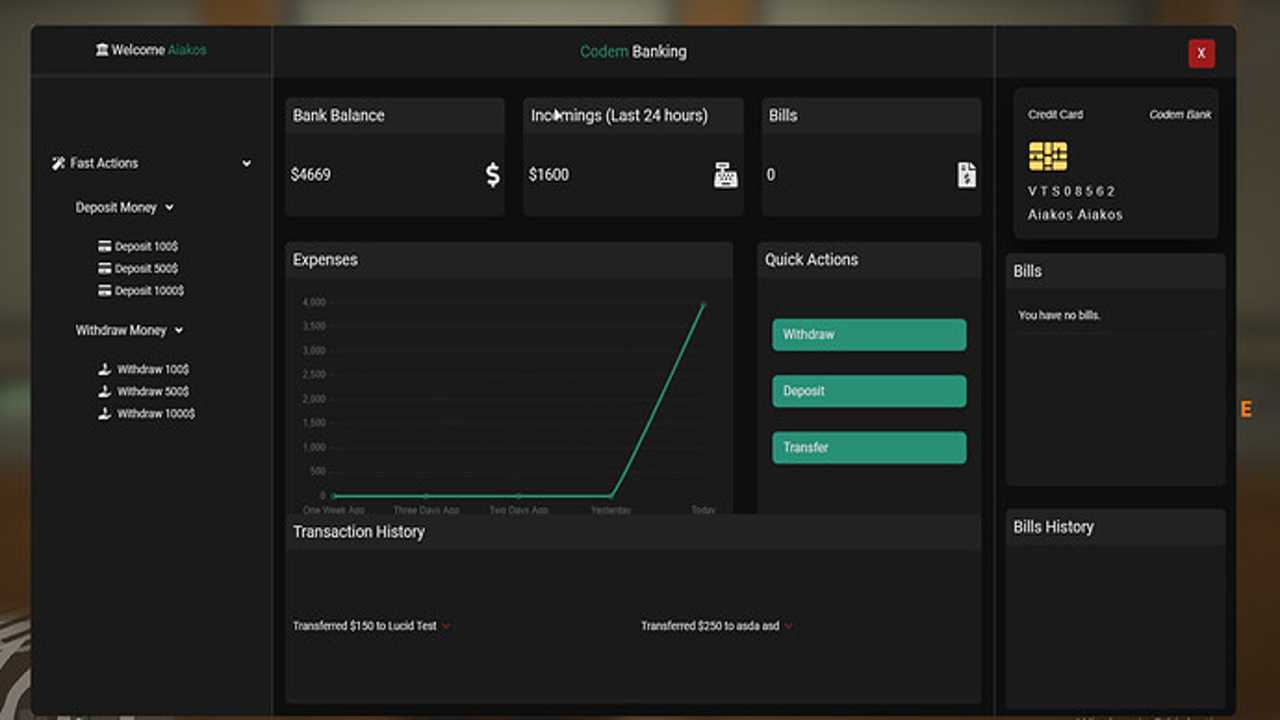The width and height of the screenshot is (1280, 720).
Task: Click the tools icon next to Fast Actions
Action: click(x=57, y=163)
